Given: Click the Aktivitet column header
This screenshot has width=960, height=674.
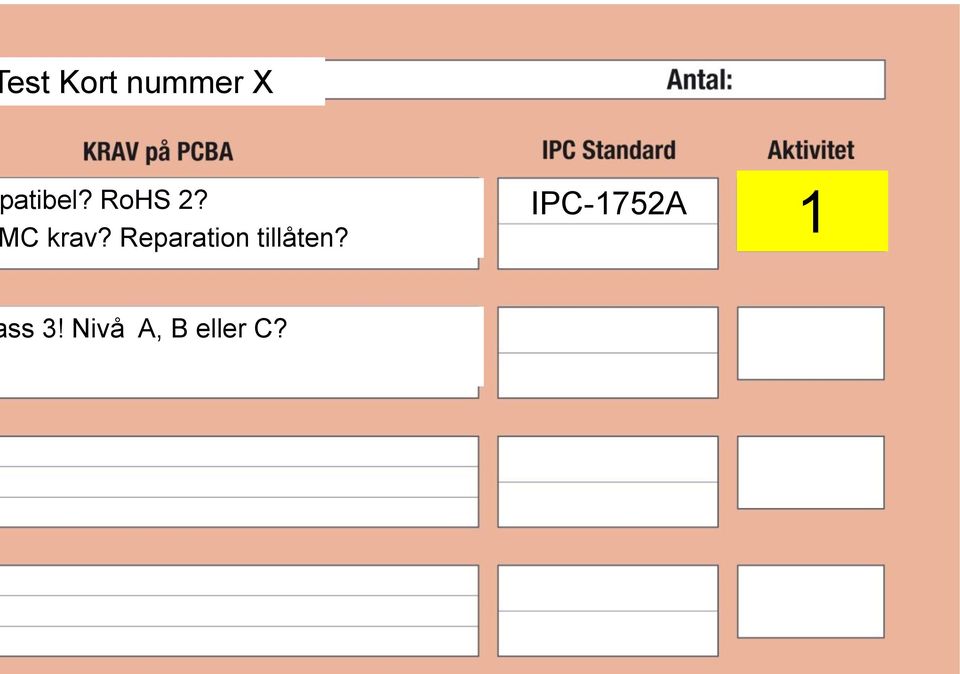Looking at the screenshot, I should tap(811, 150).
